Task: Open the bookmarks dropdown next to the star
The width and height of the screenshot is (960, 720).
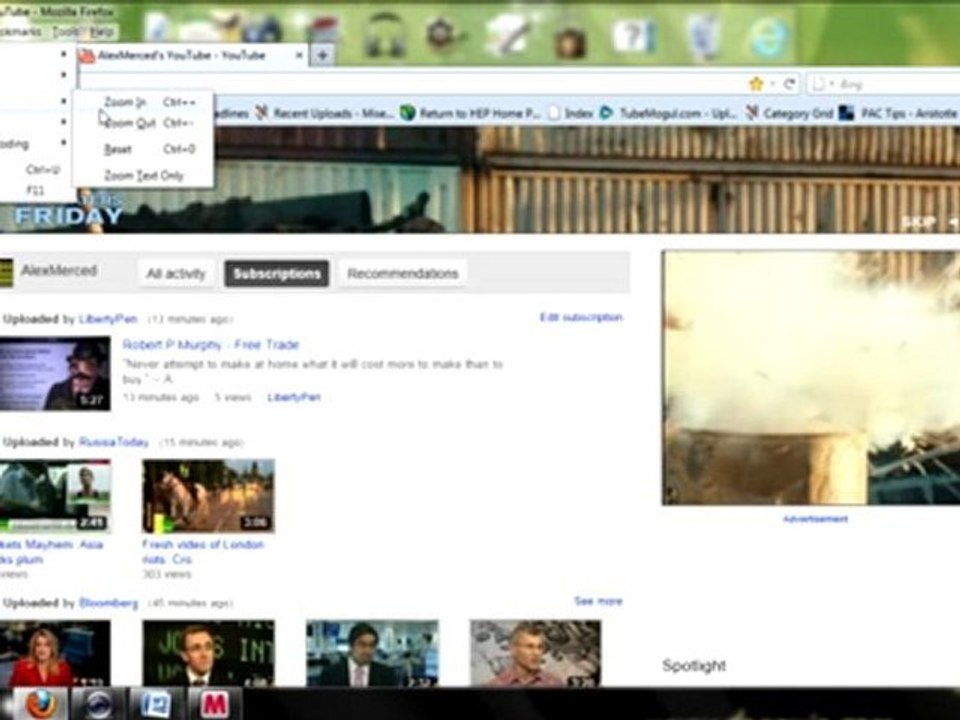Action: 773,84
